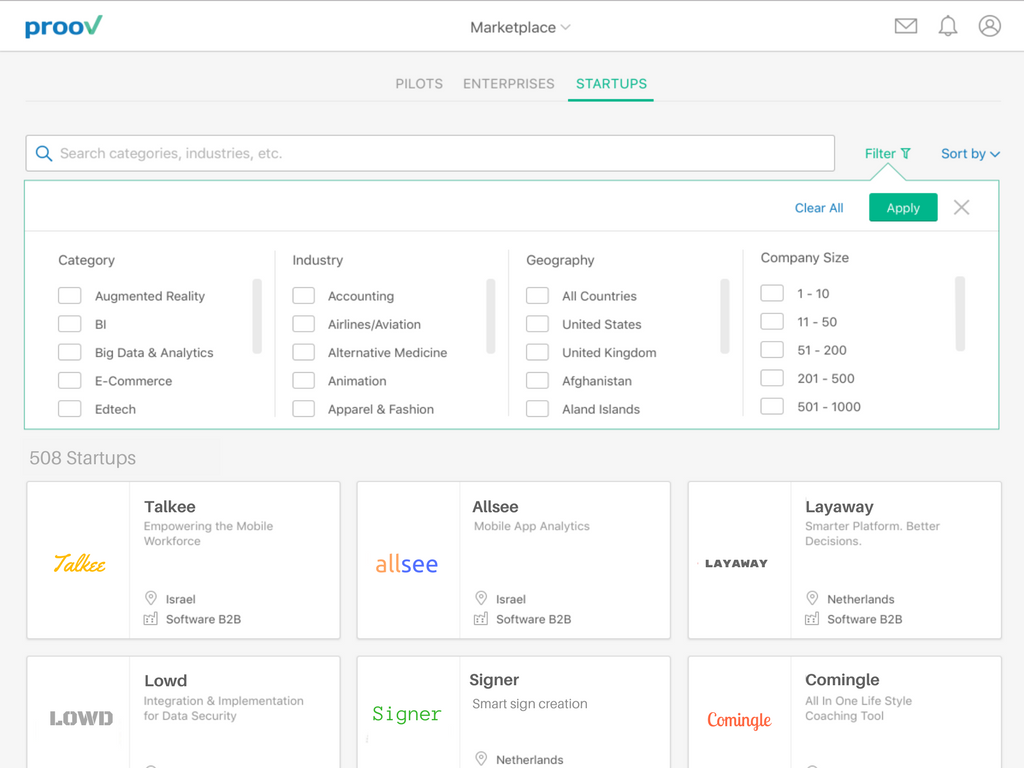Viewport: 1024px width, 768px height.
Task: Click the Clear All link
Action: click(x=819, y=208)
